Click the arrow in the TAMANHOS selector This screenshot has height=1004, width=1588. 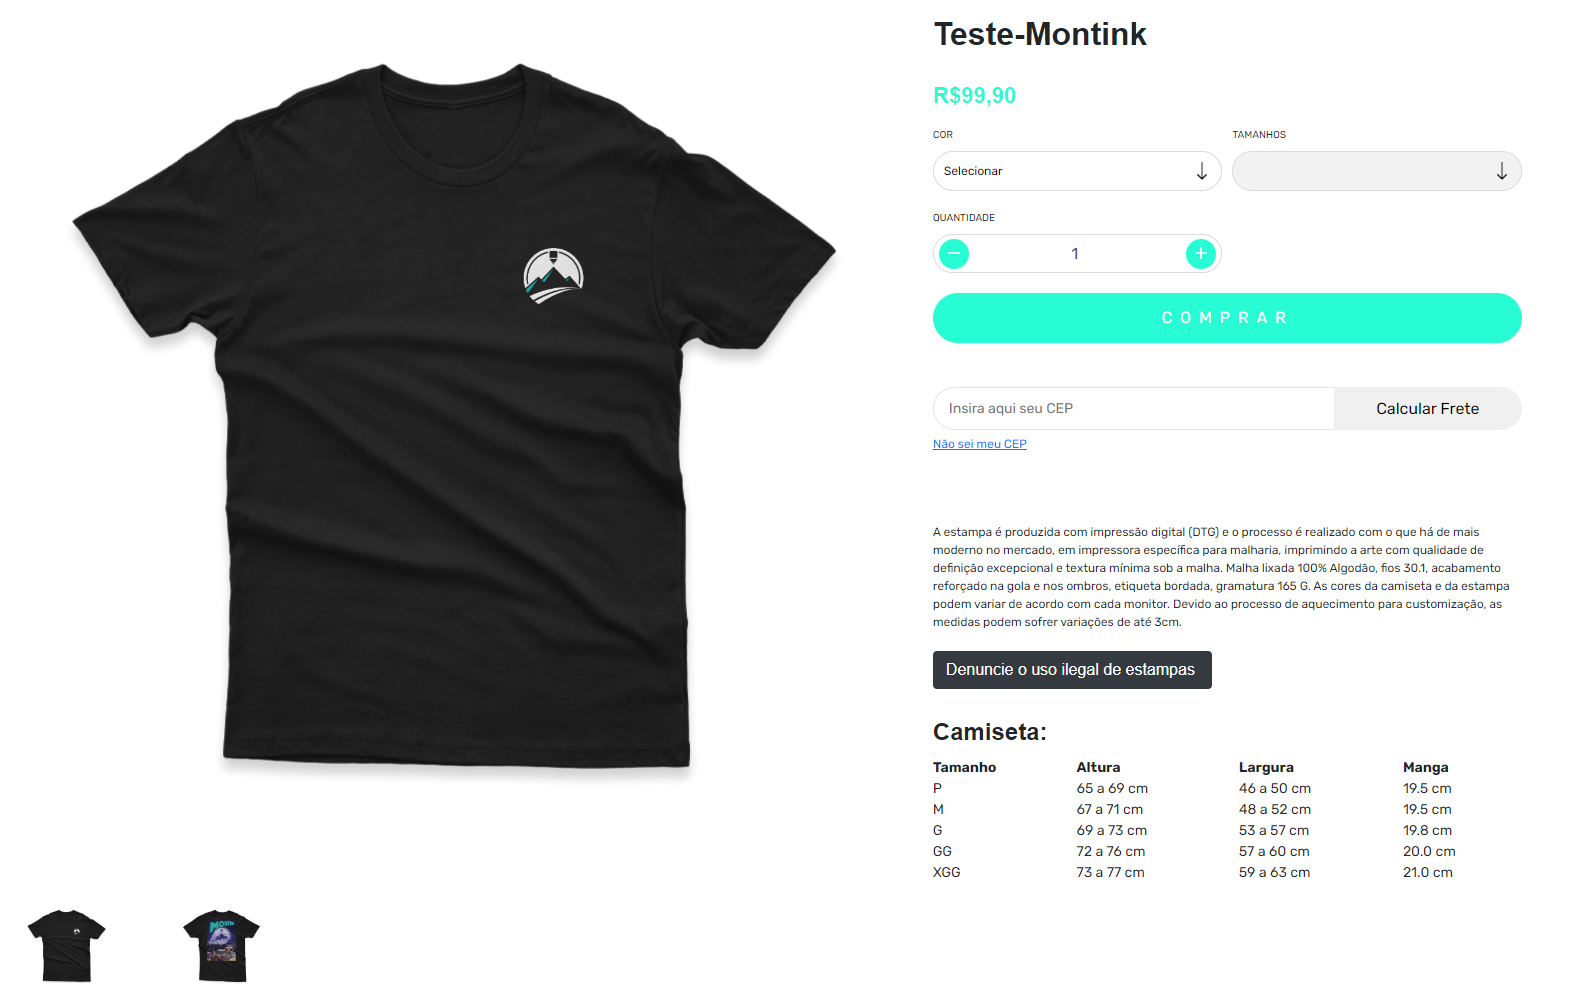pyautogui.click(x=1501, y=171)
